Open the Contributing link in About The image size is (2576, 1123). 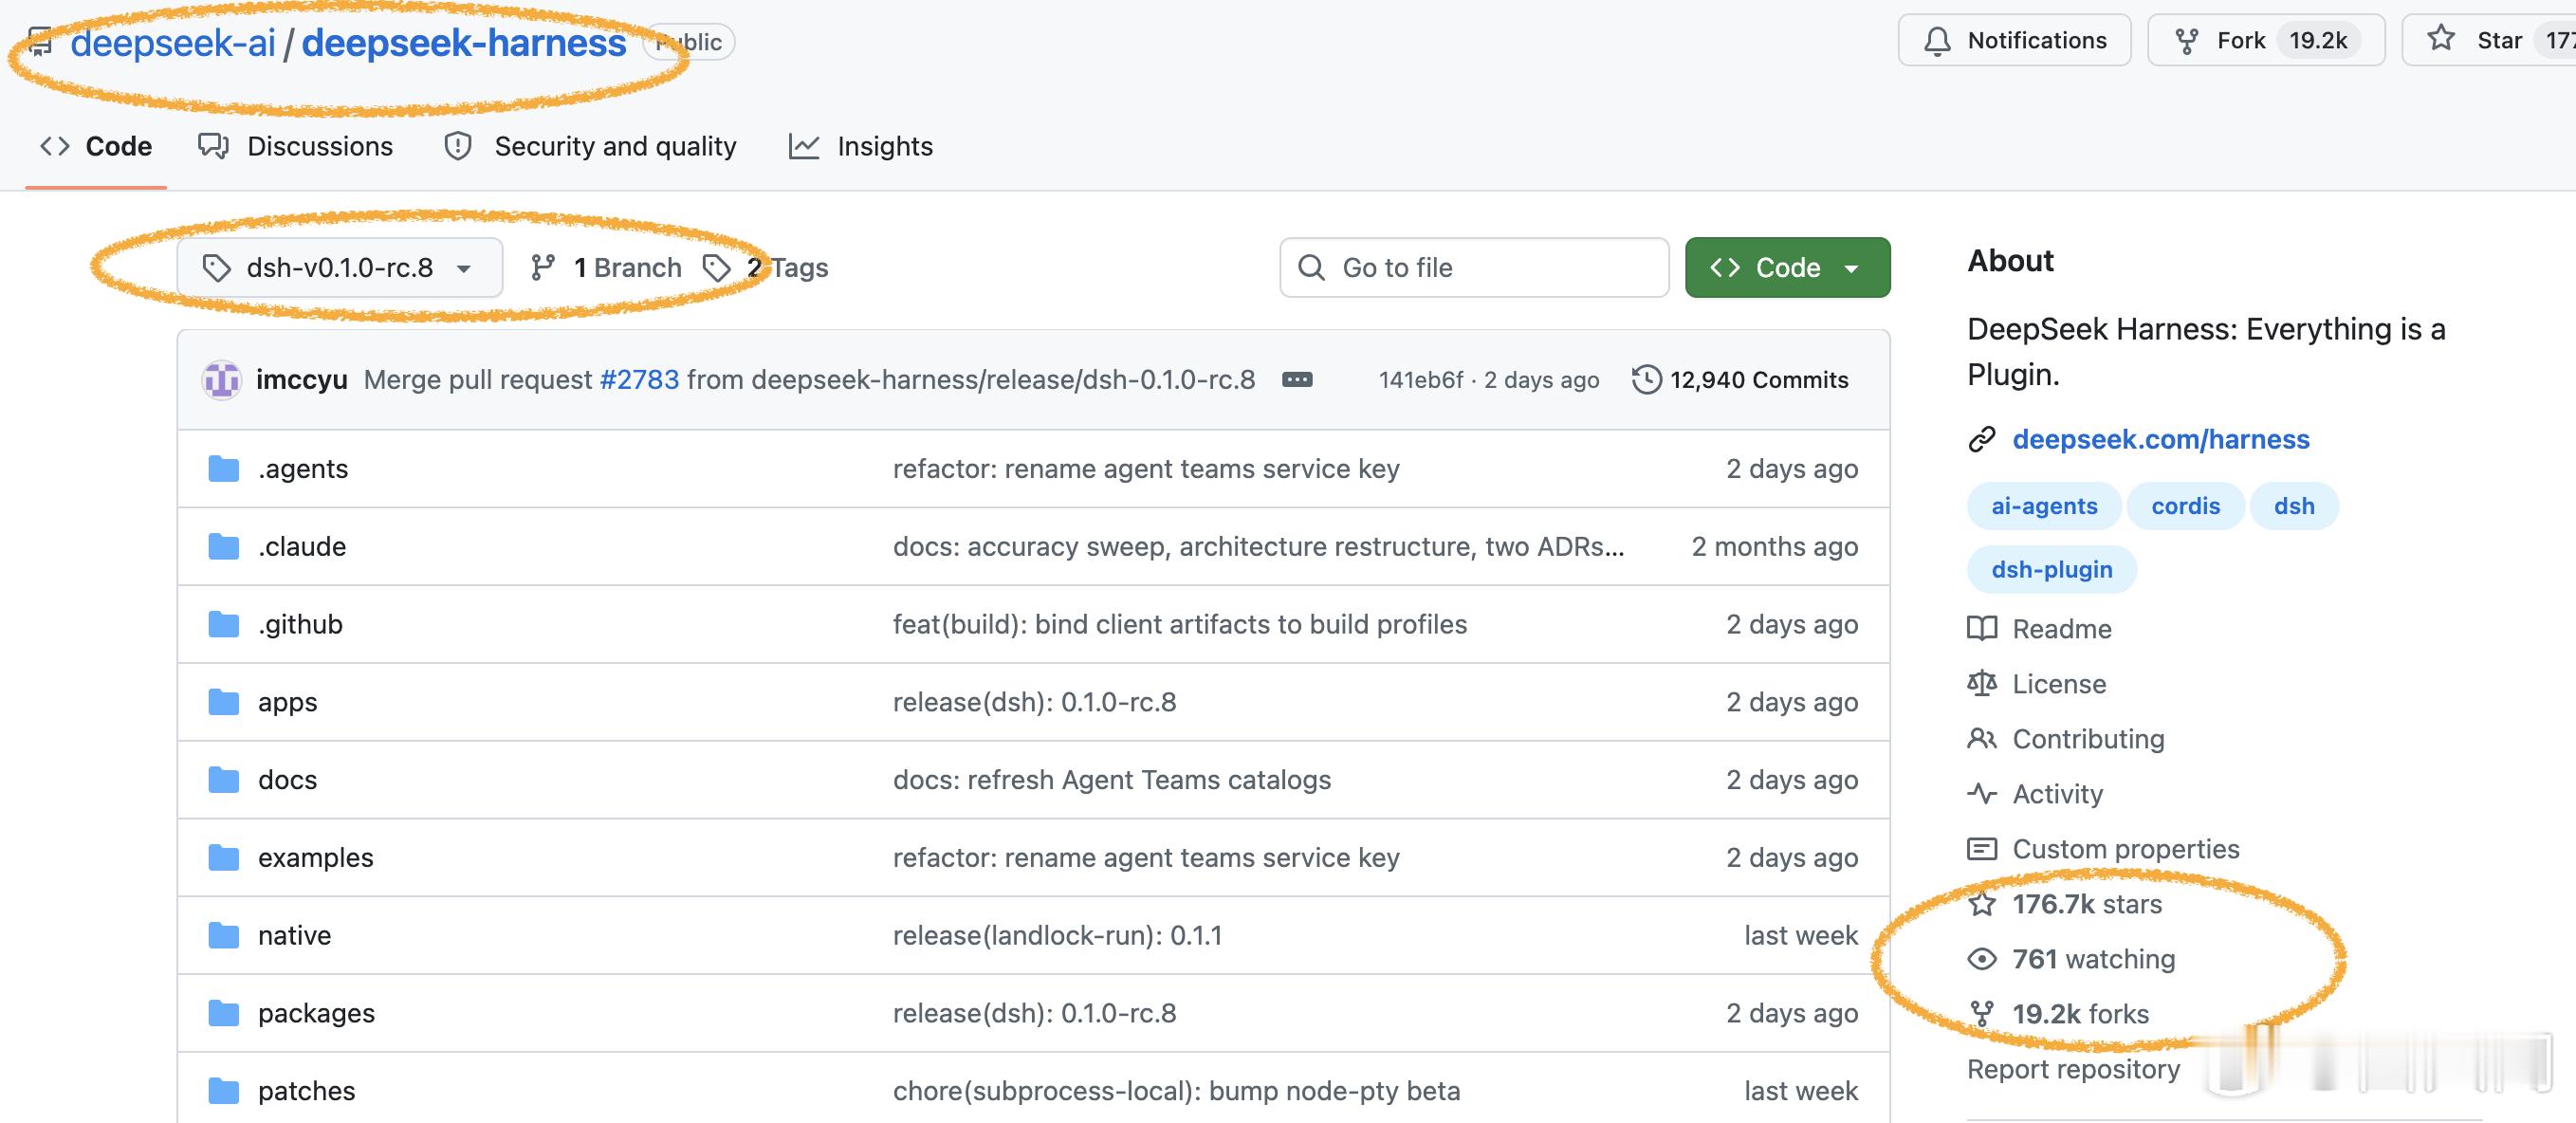(x=2066, y=739)
